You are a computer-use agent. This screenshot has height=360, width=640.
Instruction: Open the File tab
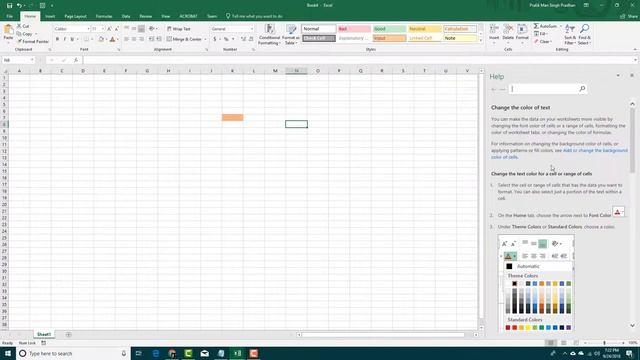[9, 16]
